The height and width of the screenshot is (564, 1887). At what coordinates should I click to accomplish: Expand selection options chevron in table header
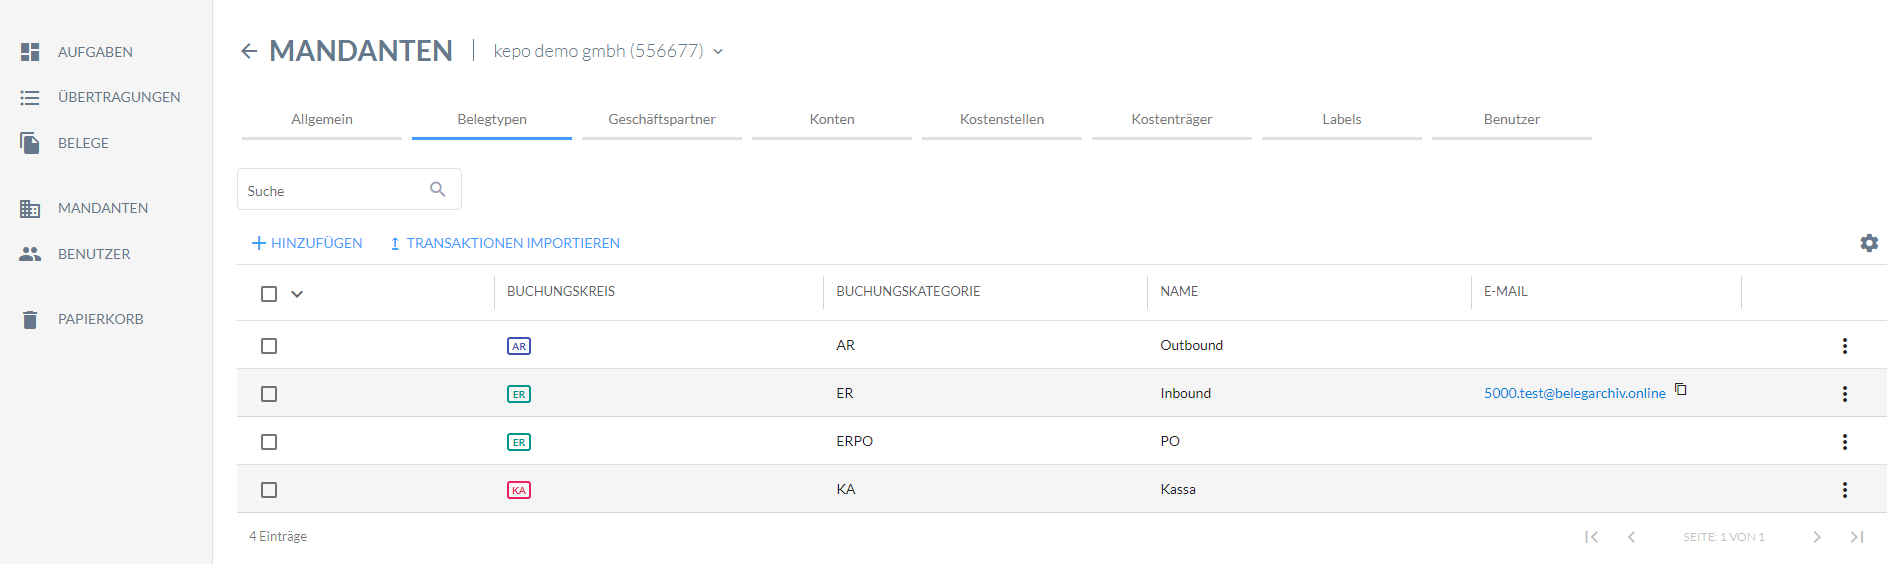click(297, 294)
